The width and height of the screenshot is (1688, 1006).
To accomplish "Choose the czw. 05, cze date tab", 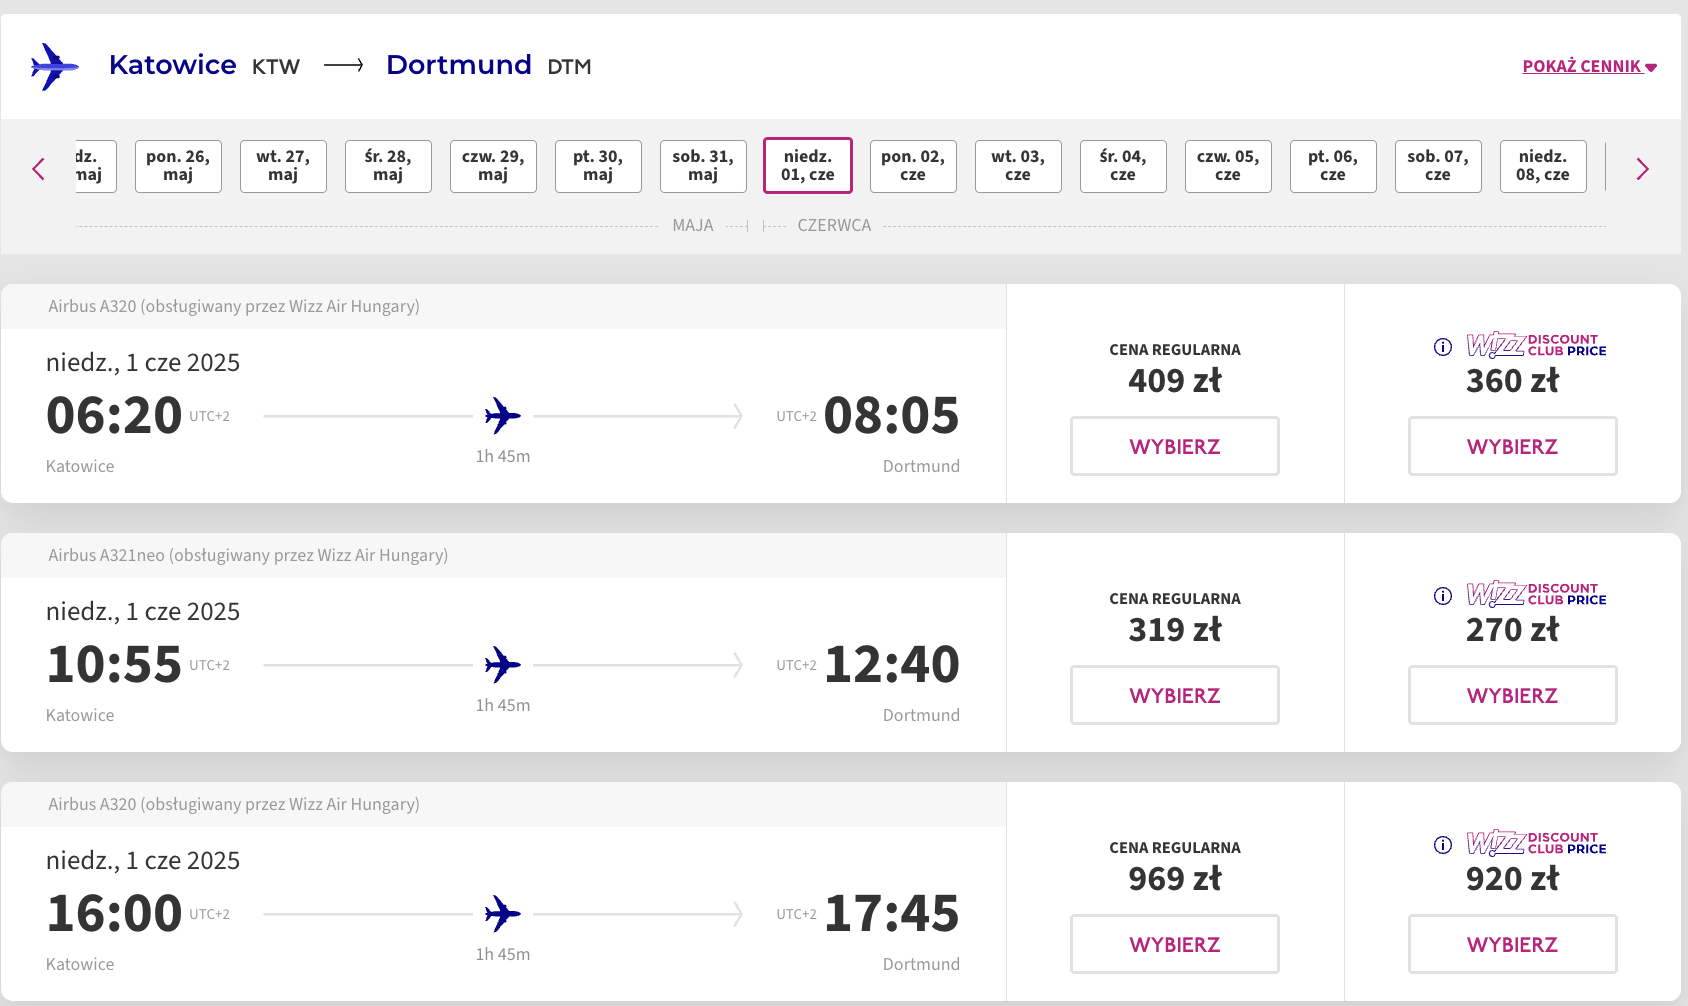I will [x=1228, y=166].
